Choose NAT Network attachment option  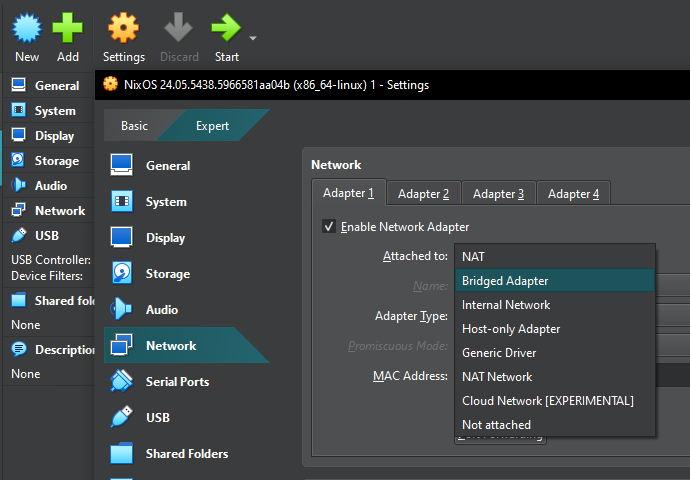click(x=555, y=377)
